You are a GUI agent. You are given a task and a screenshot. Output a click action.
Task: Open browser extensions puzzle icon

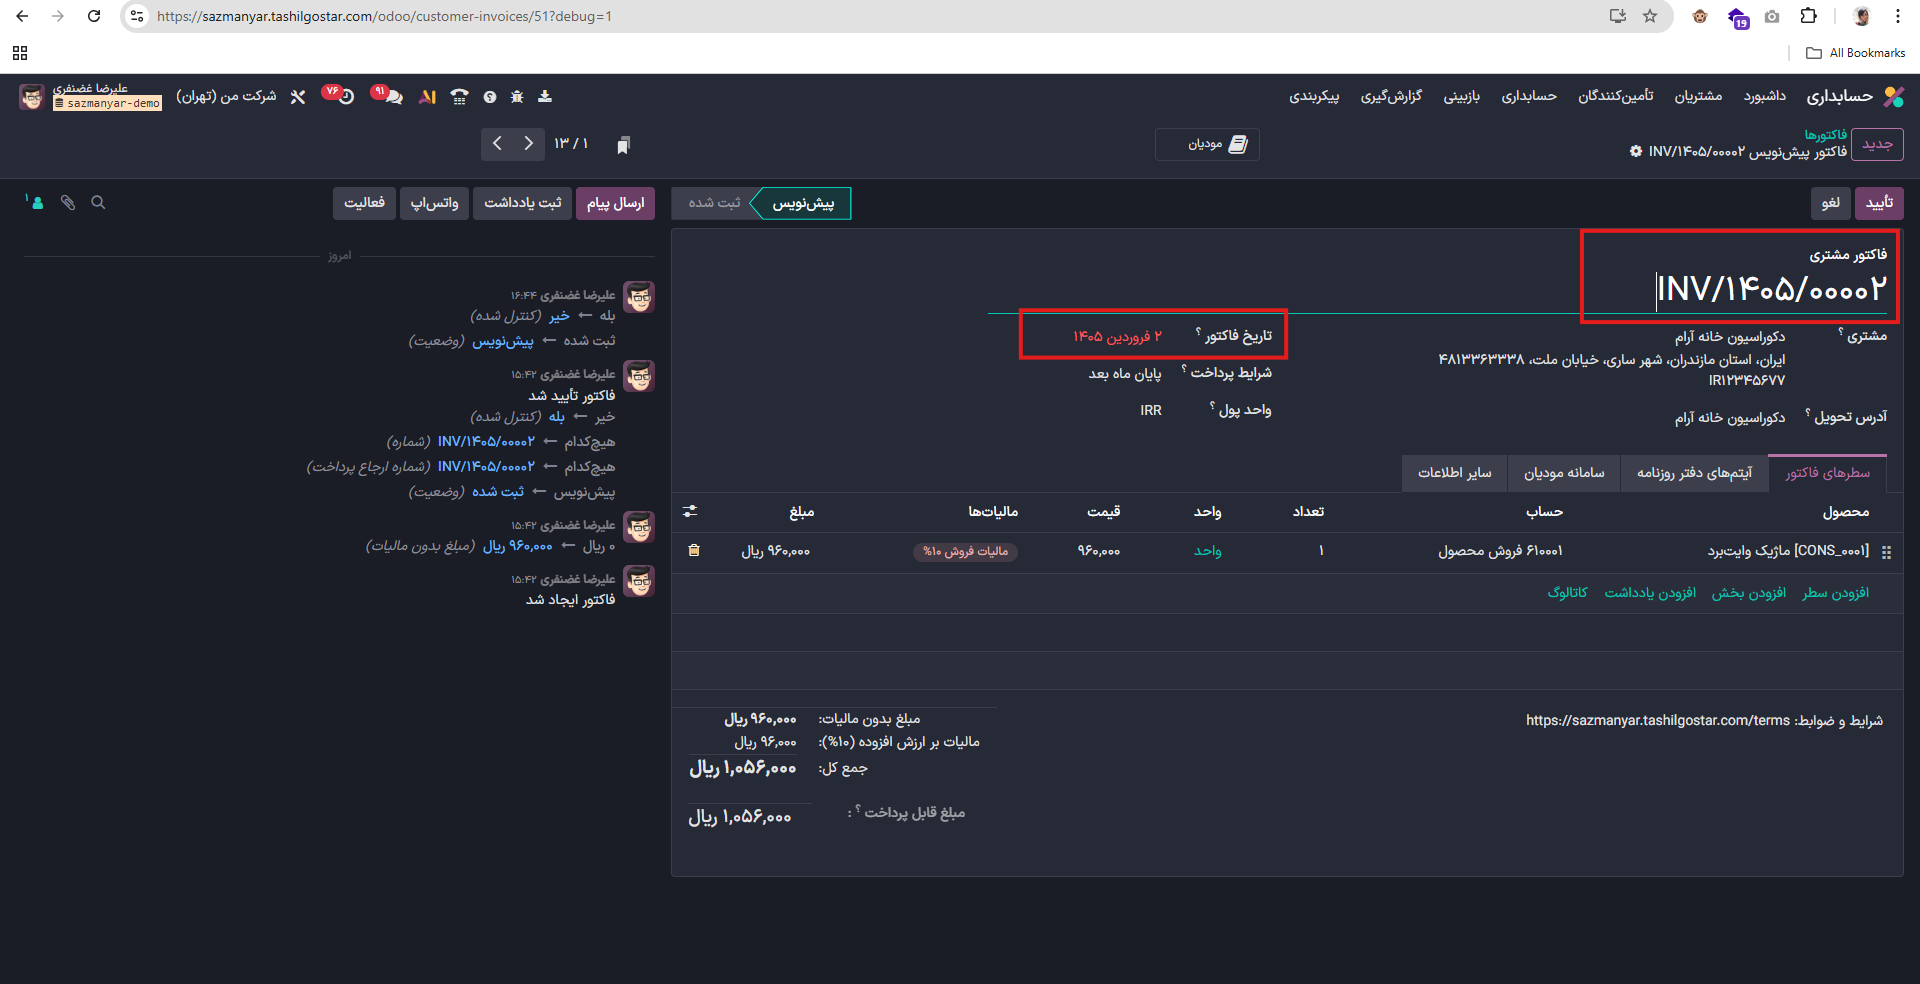1808,16
